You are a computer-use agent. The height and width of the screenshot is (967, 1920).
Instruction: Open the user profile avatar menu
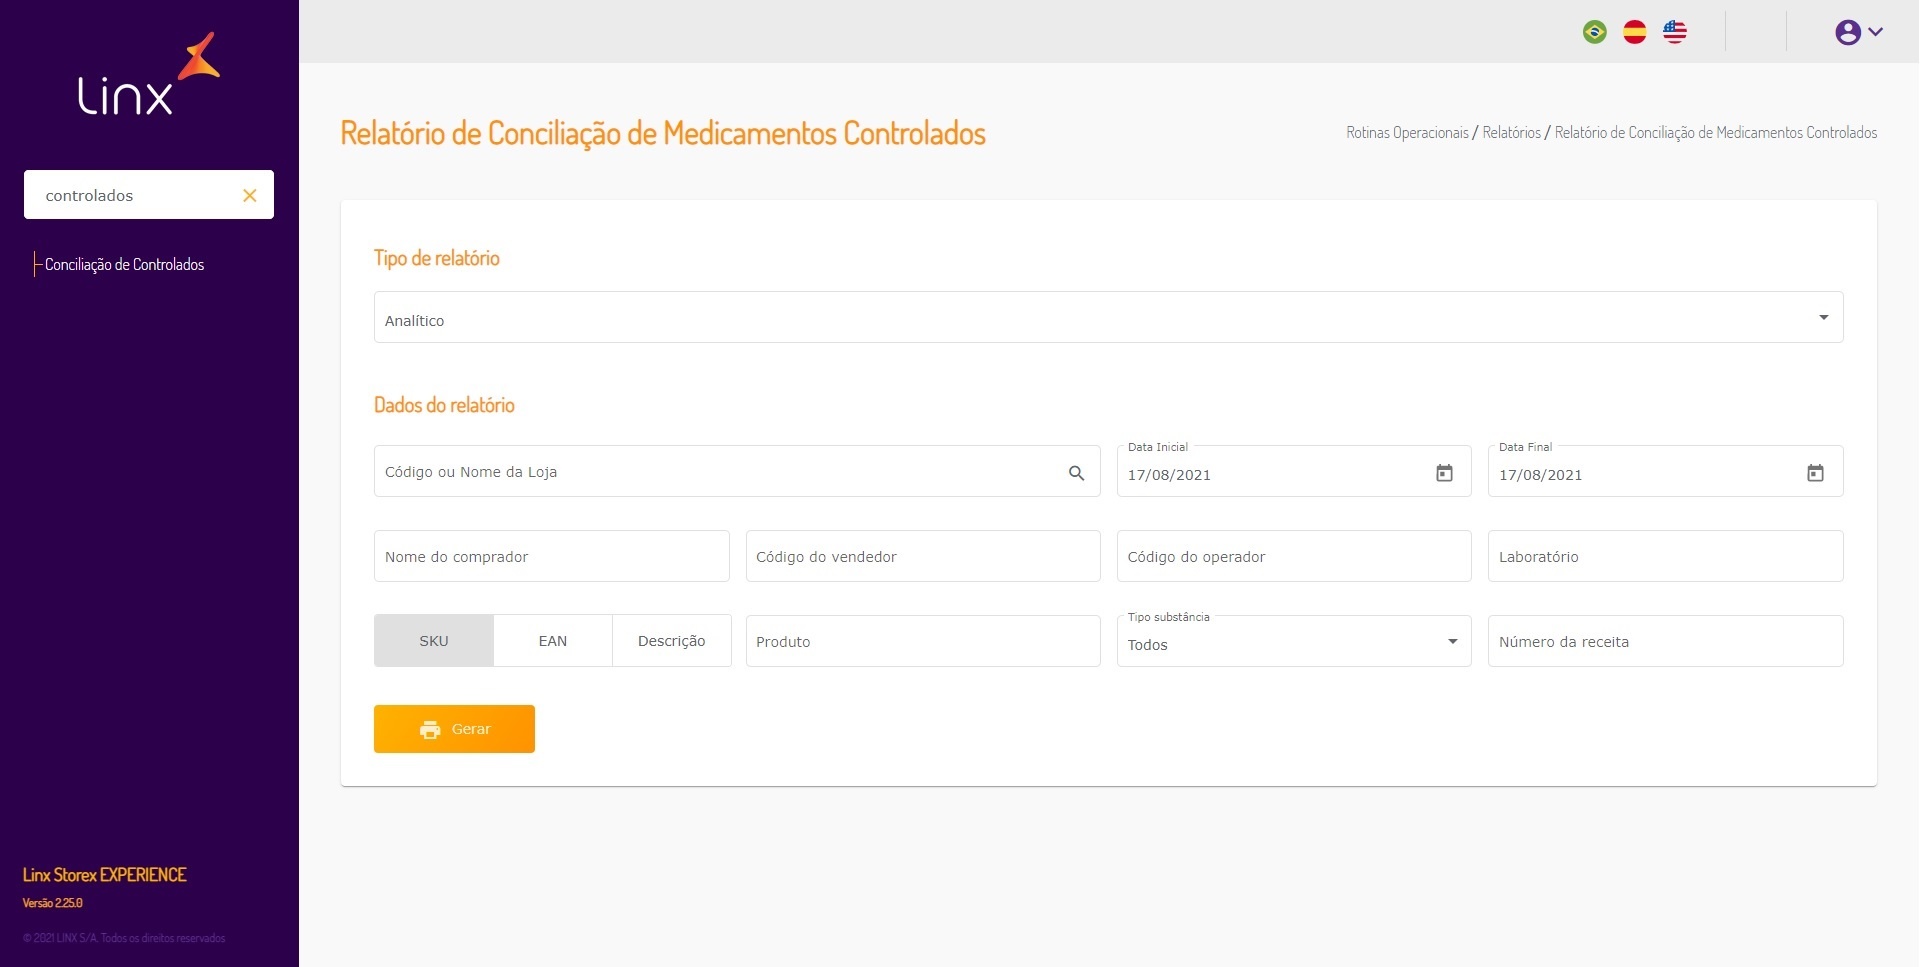1848,32
